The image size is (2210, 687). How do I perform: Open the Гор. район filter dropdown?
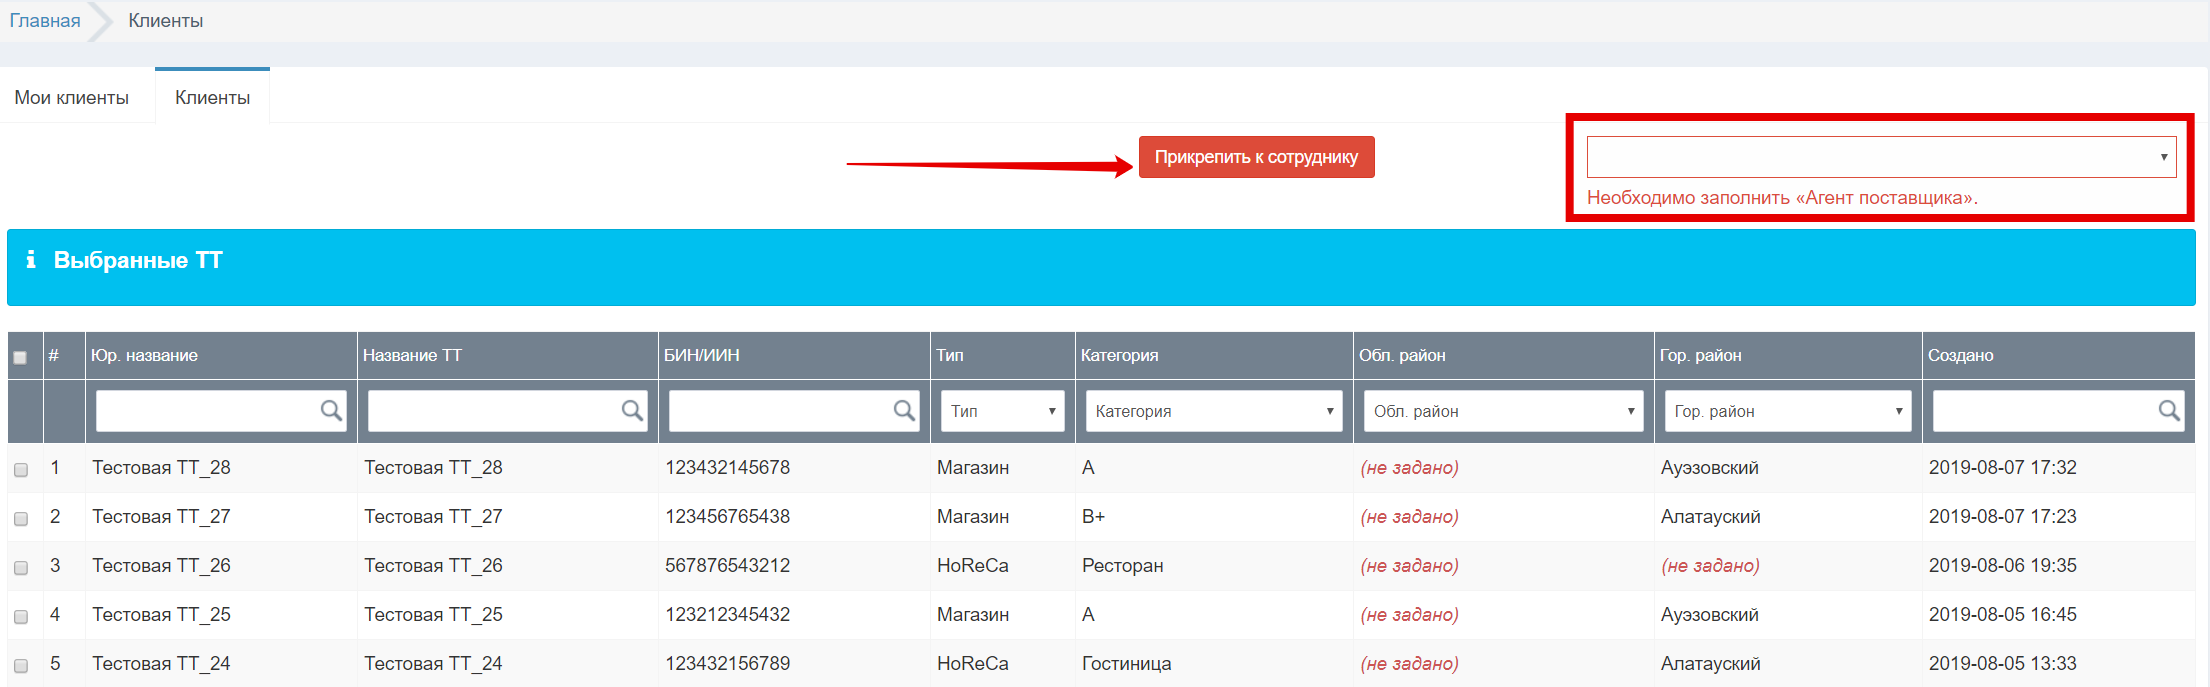(1787, 411)
